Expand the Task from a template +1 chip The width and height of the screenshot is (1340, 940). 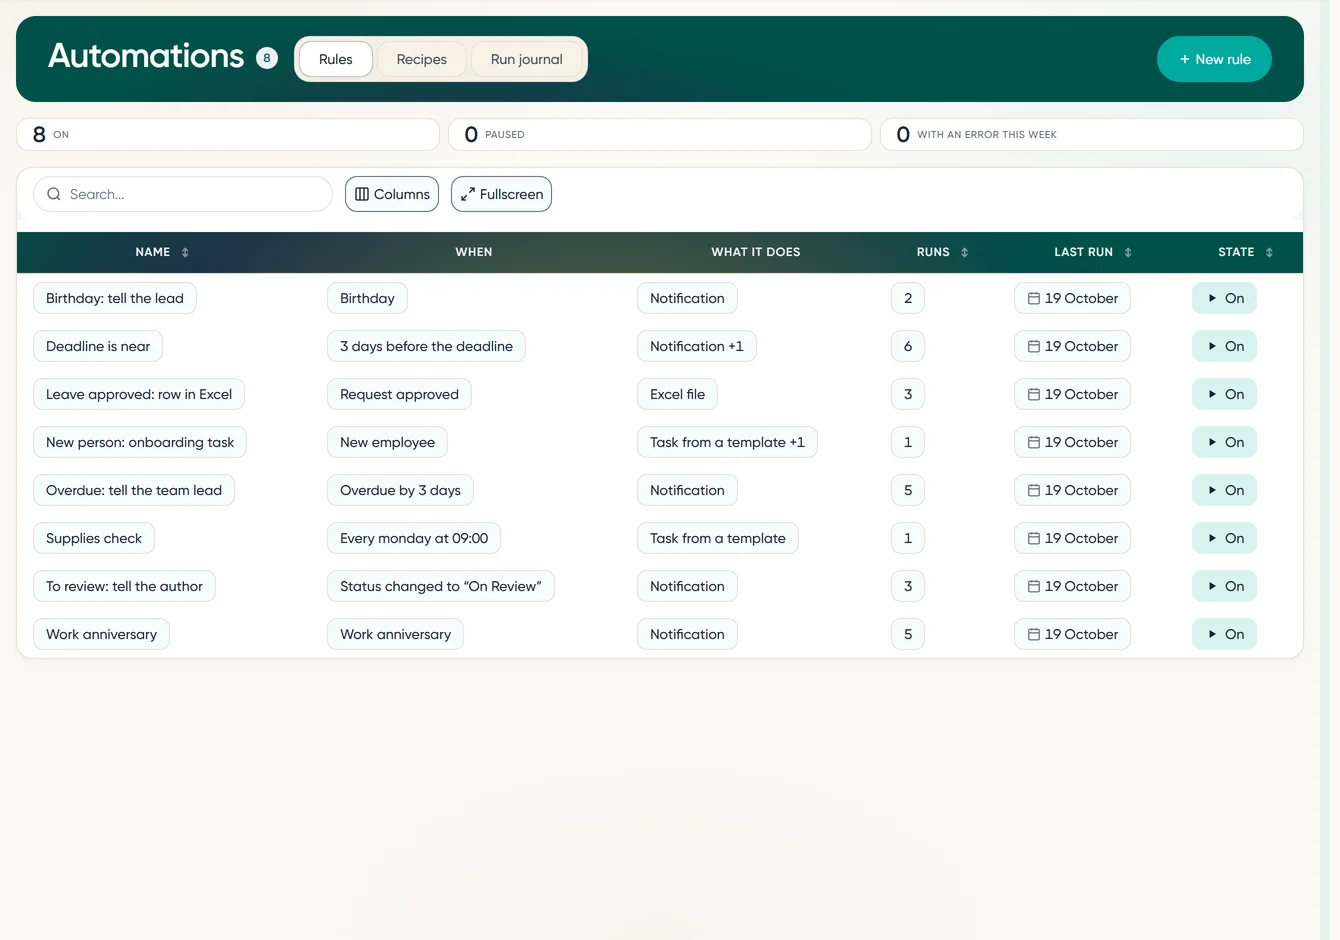point(727,442)
